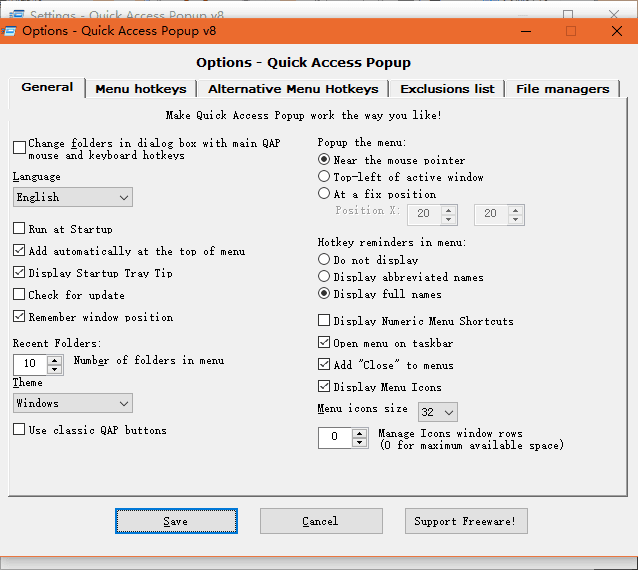The image size is (638, 570).
Task: Uncheck Add automatically at the top of menu
Action: click(19, 250)
